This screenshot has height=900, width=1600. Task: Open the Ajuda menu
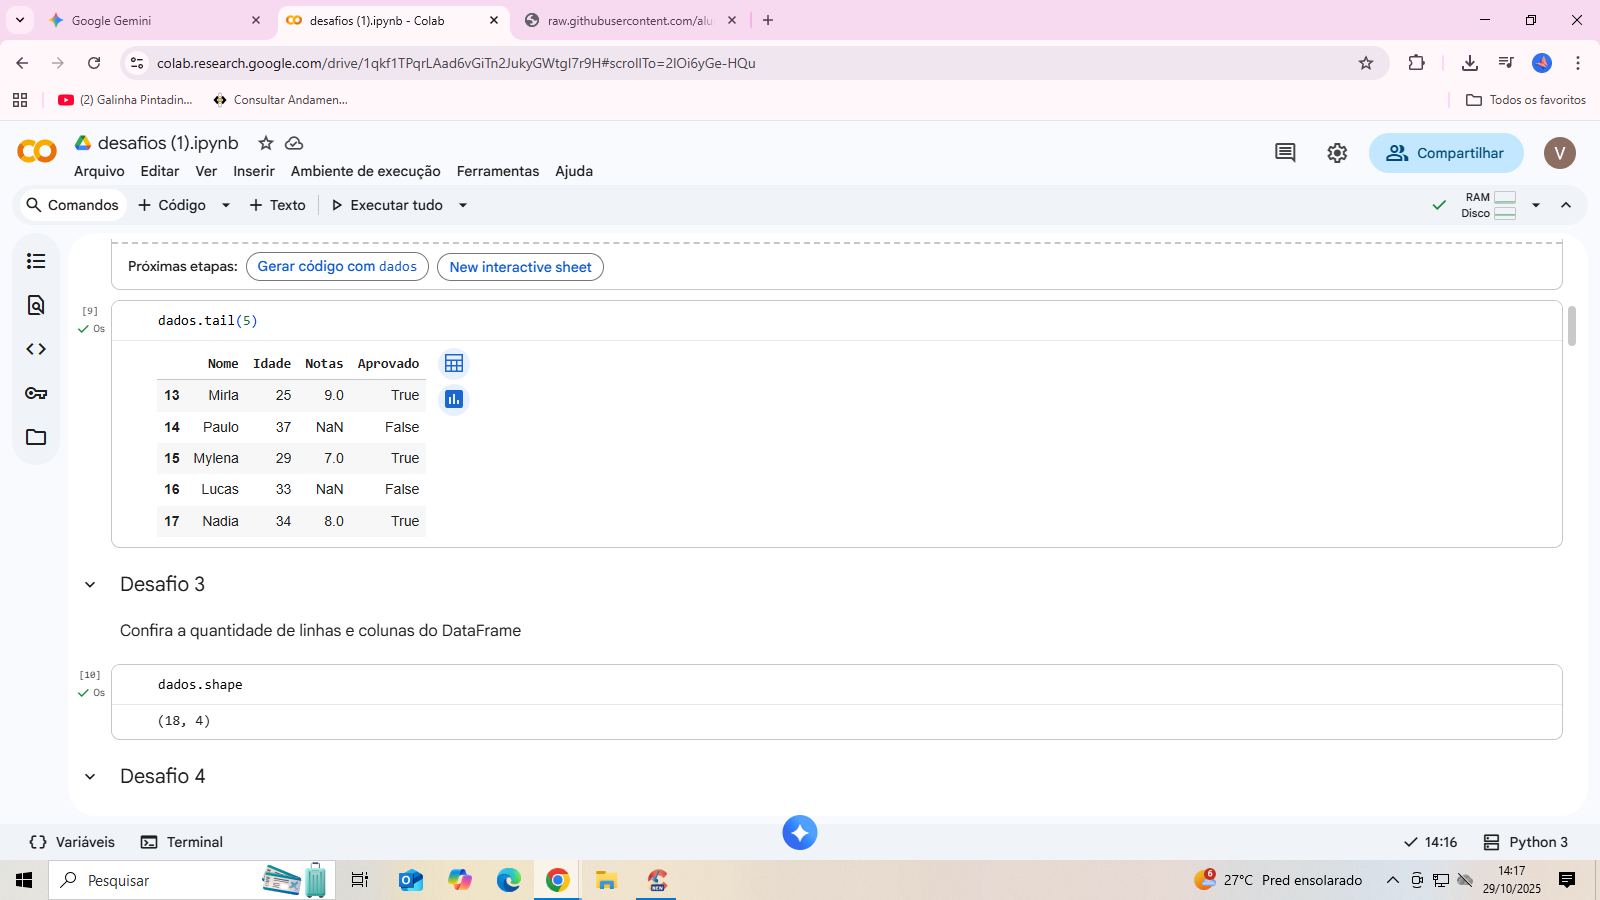pos(574,171)
